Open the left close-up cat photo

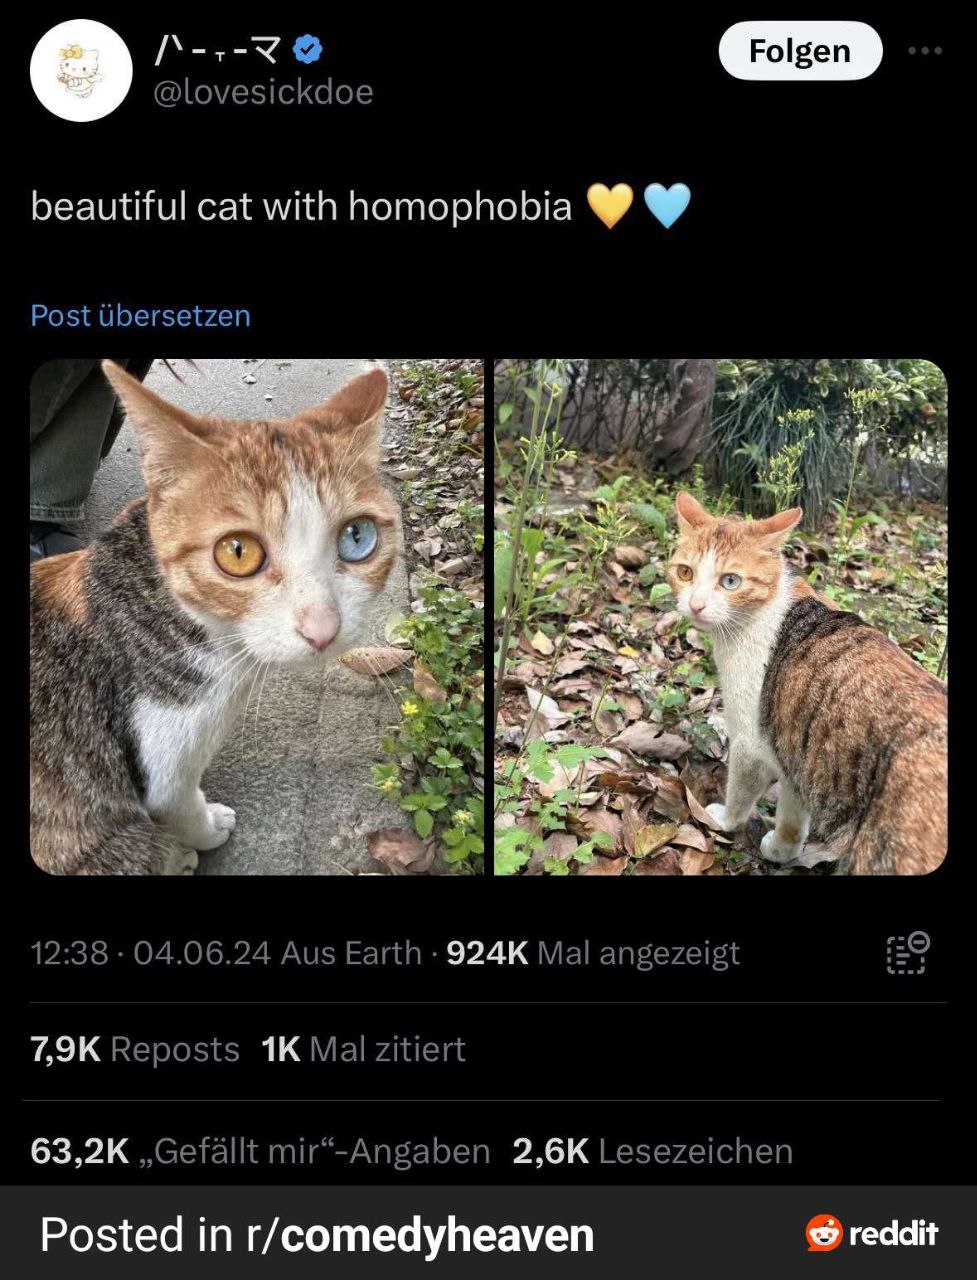pyautogui.click(x=257, y=617)
